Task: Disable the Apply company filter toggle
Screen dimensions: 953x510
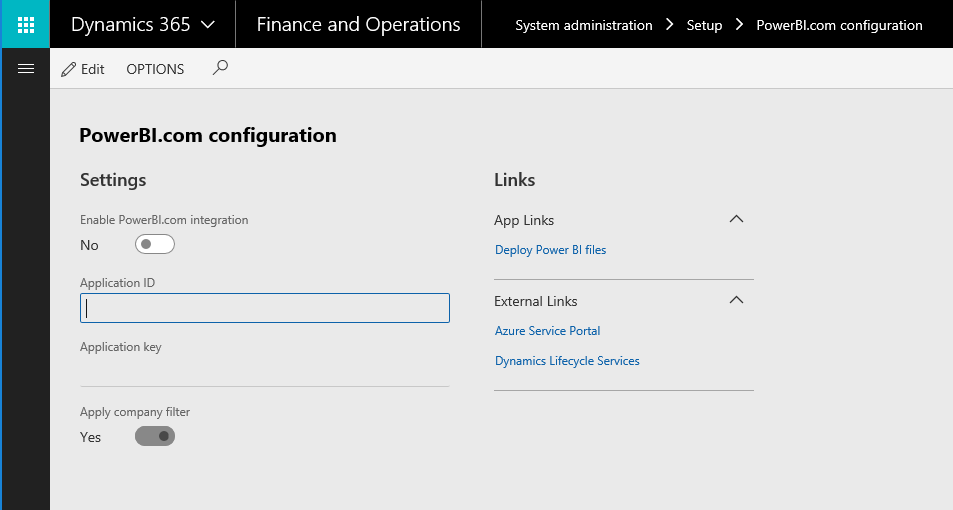Action: [x=155, y=436]
